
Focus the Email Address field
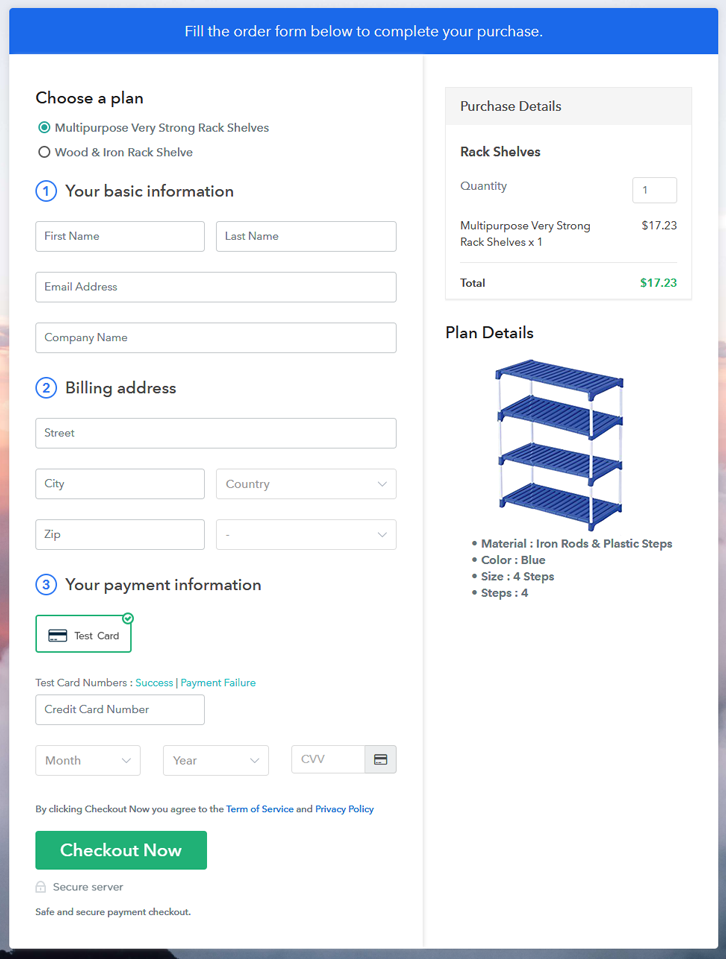pyautogui.click(x=216, y=287)
